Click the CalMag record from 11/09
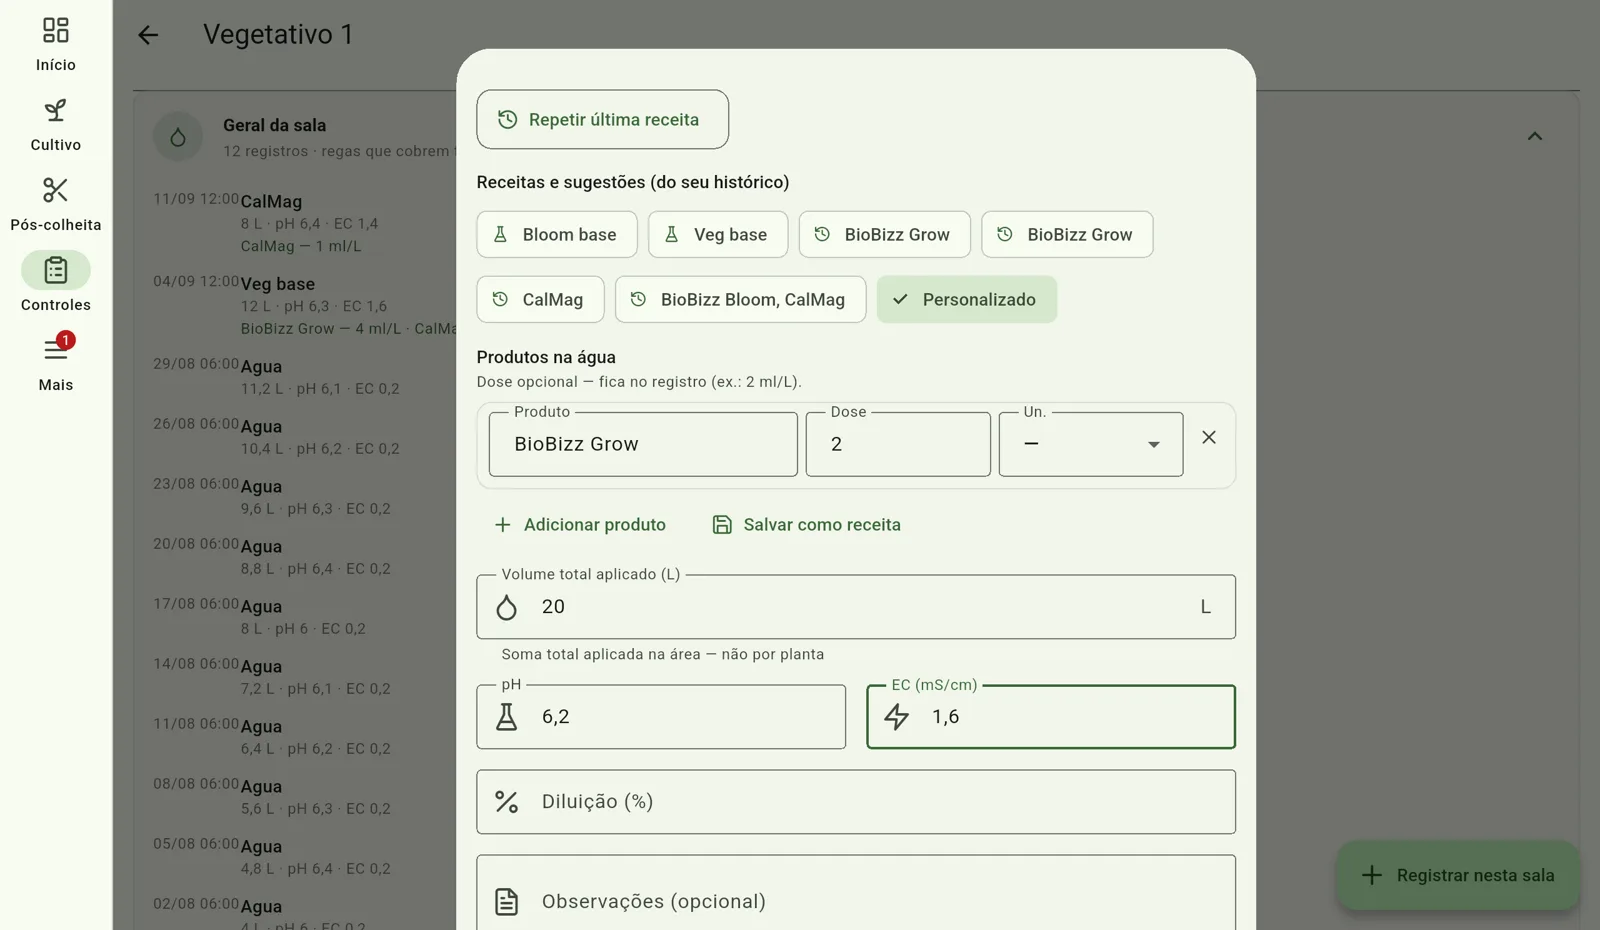This screenshot has height=930, width=1600. click(x=305, y=223)
